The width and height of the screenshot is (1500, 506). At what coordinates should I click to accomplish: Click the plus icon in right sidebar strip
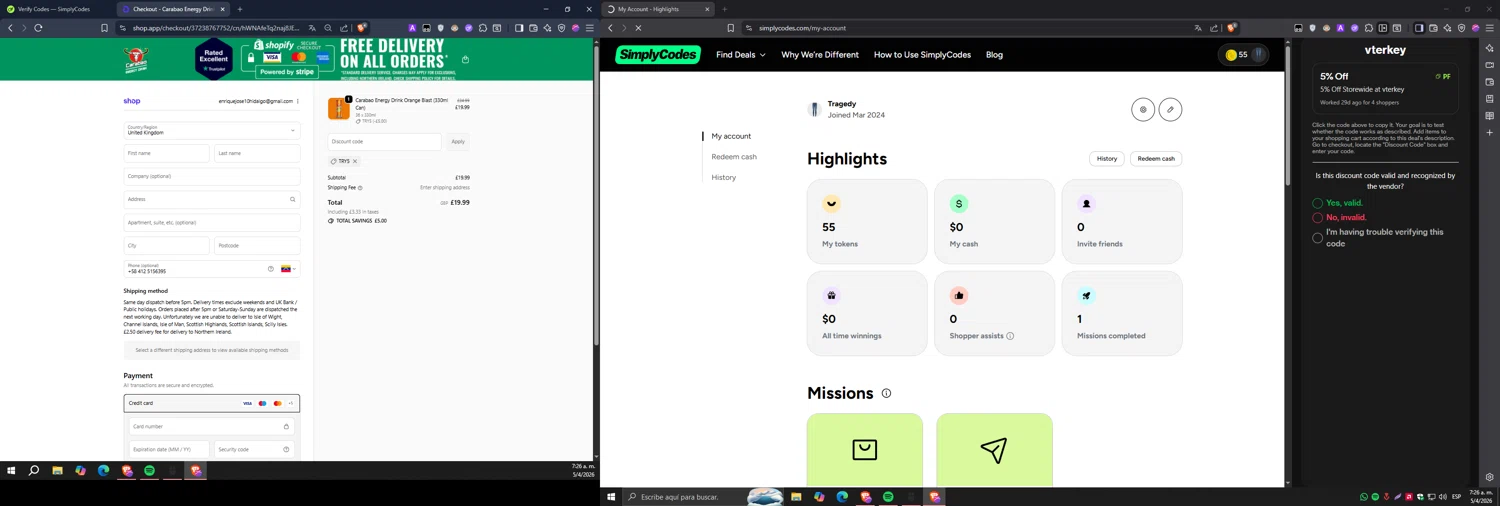(x=1489, y=133)
